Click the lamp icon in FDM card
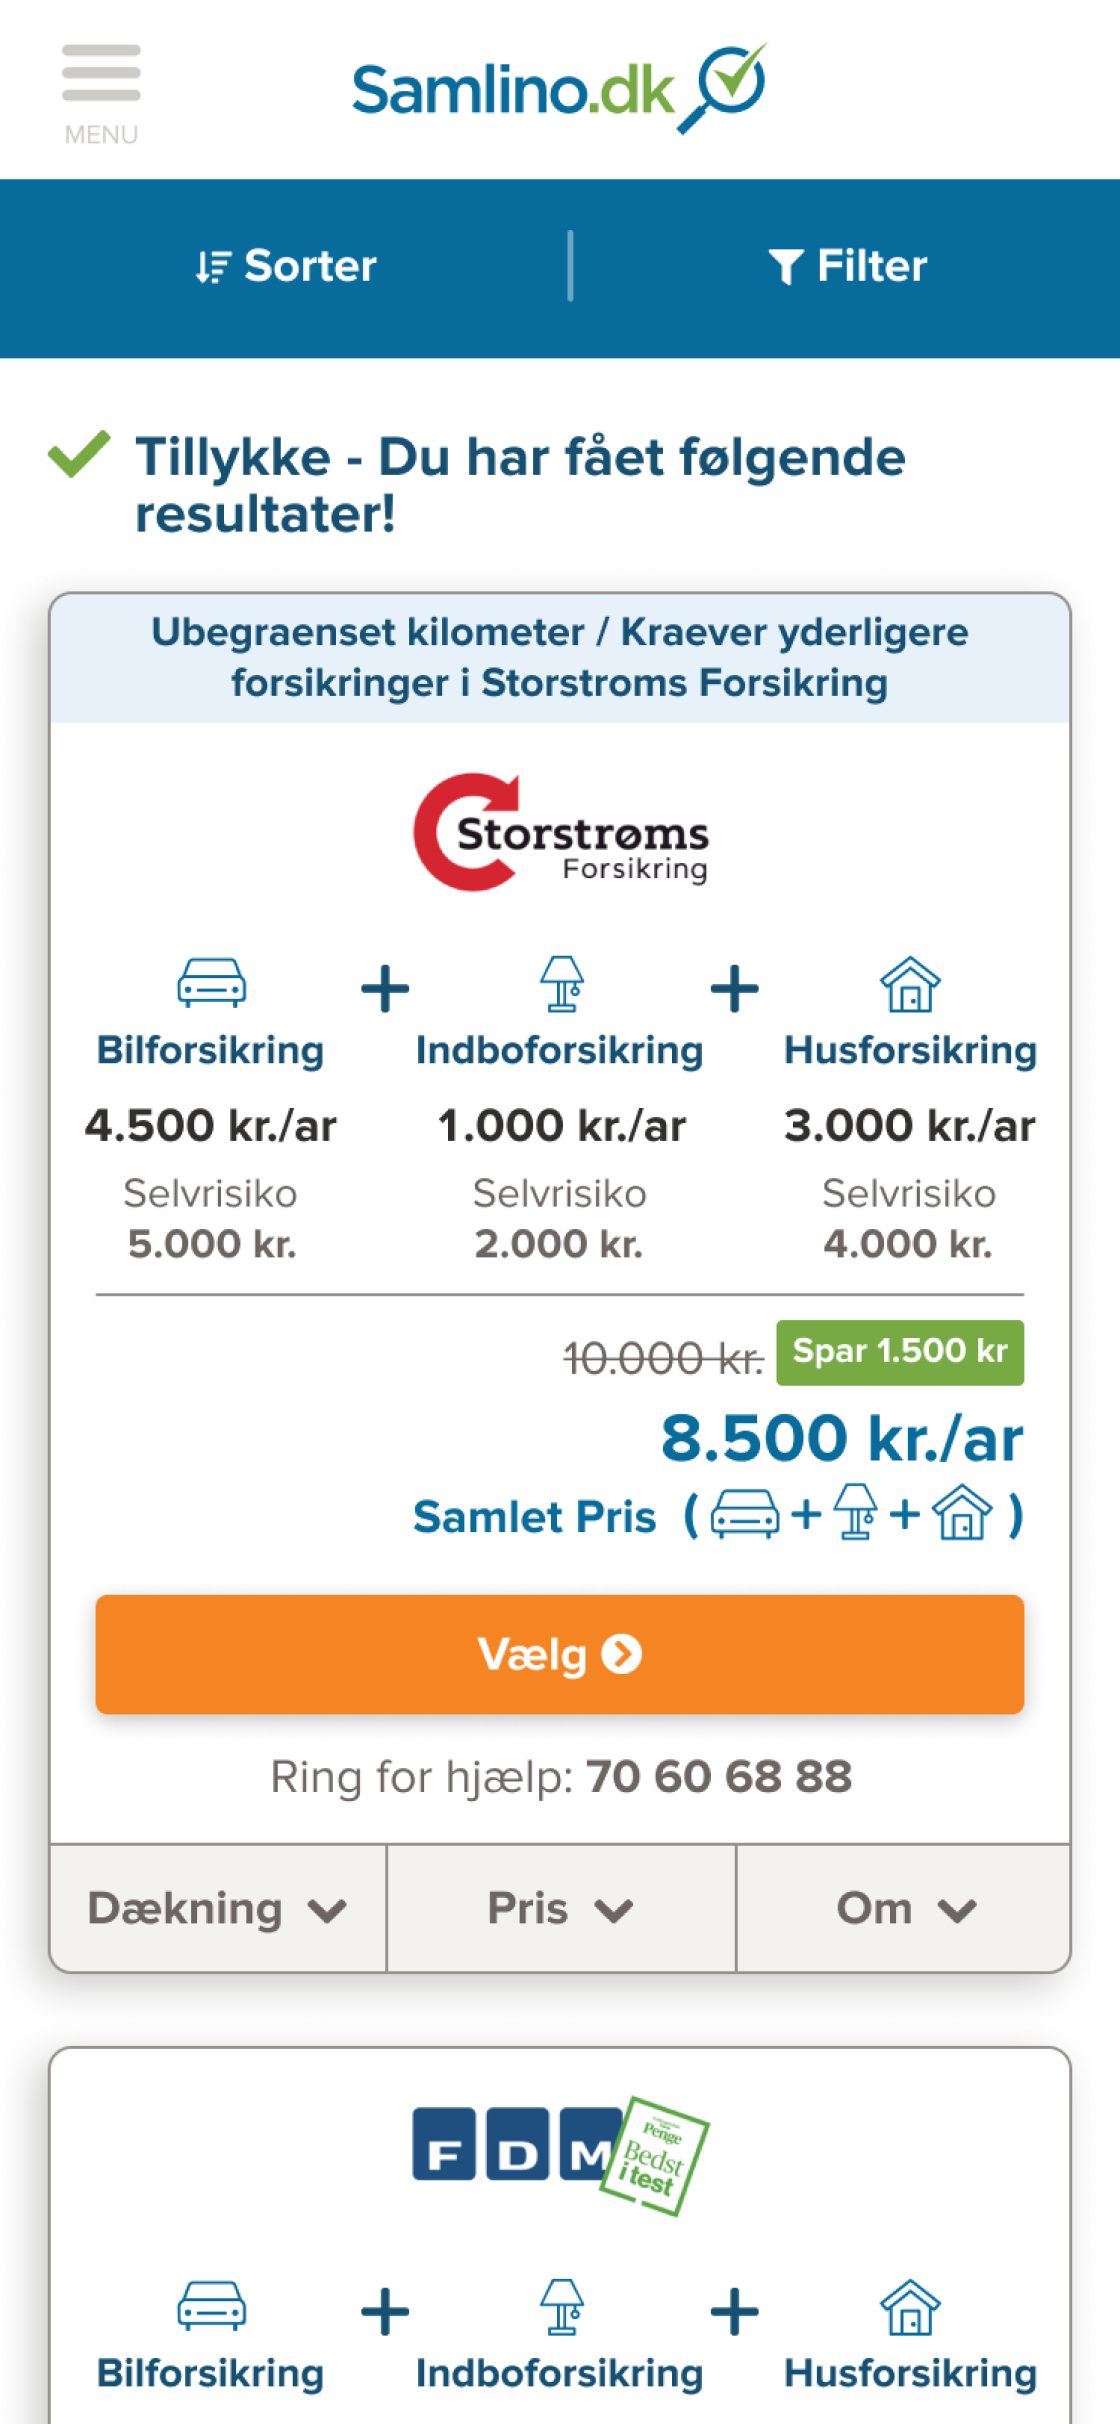The height and width of the screenshot is (2424, 1120). (561, 2307)
